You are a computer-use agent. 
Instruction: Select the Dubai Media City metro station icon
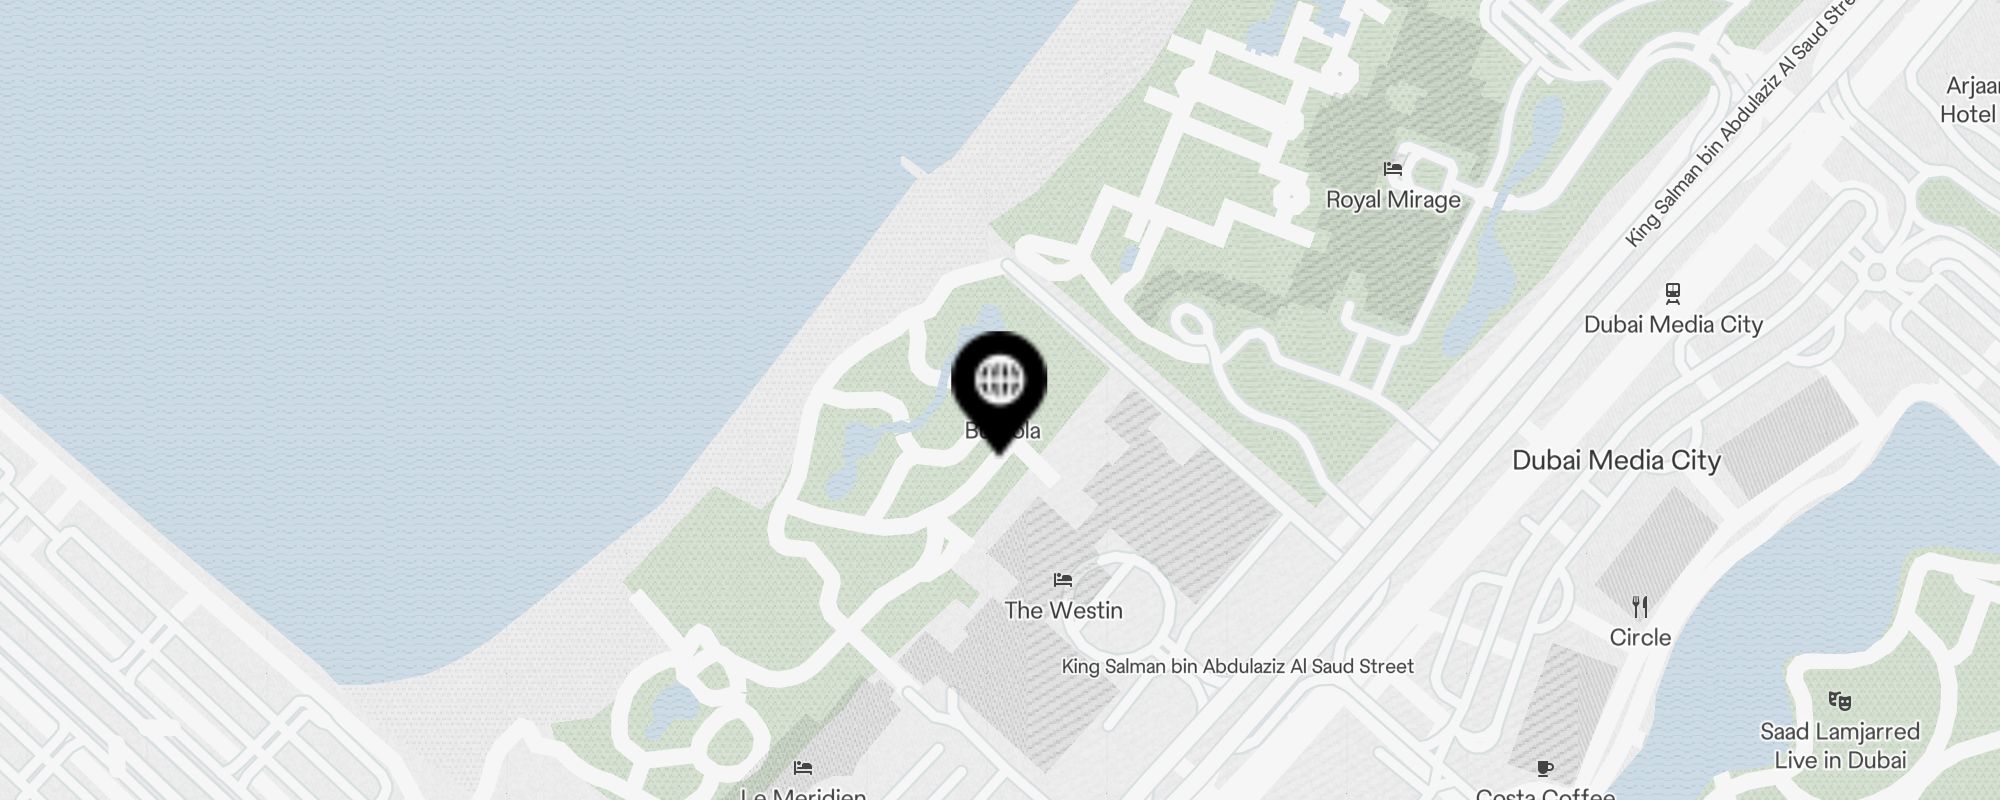tap(1672, 293)
